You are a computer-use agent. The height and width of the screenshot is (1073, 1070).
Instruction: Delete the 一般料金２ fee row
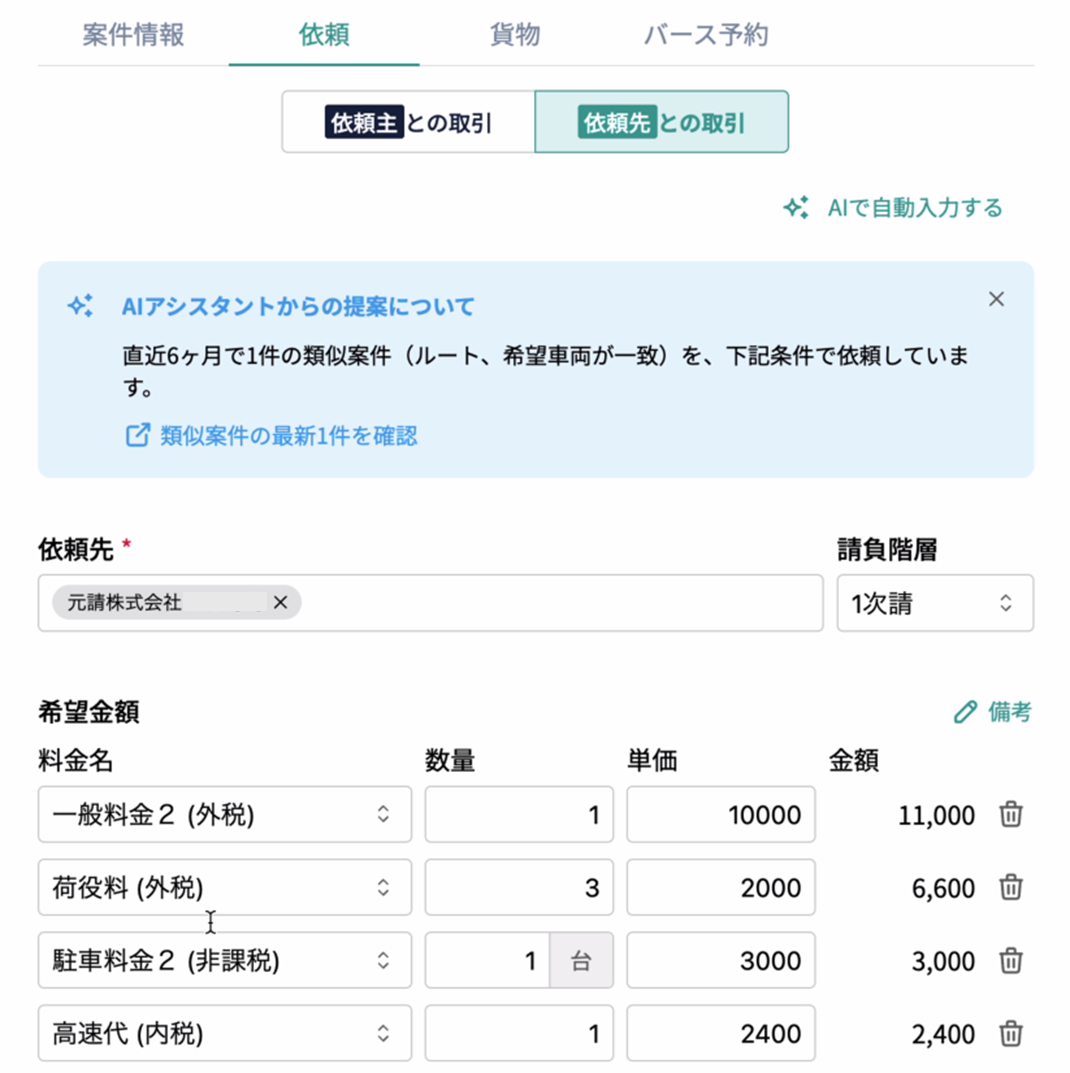pyautogui.click(x=1011, y=815)
